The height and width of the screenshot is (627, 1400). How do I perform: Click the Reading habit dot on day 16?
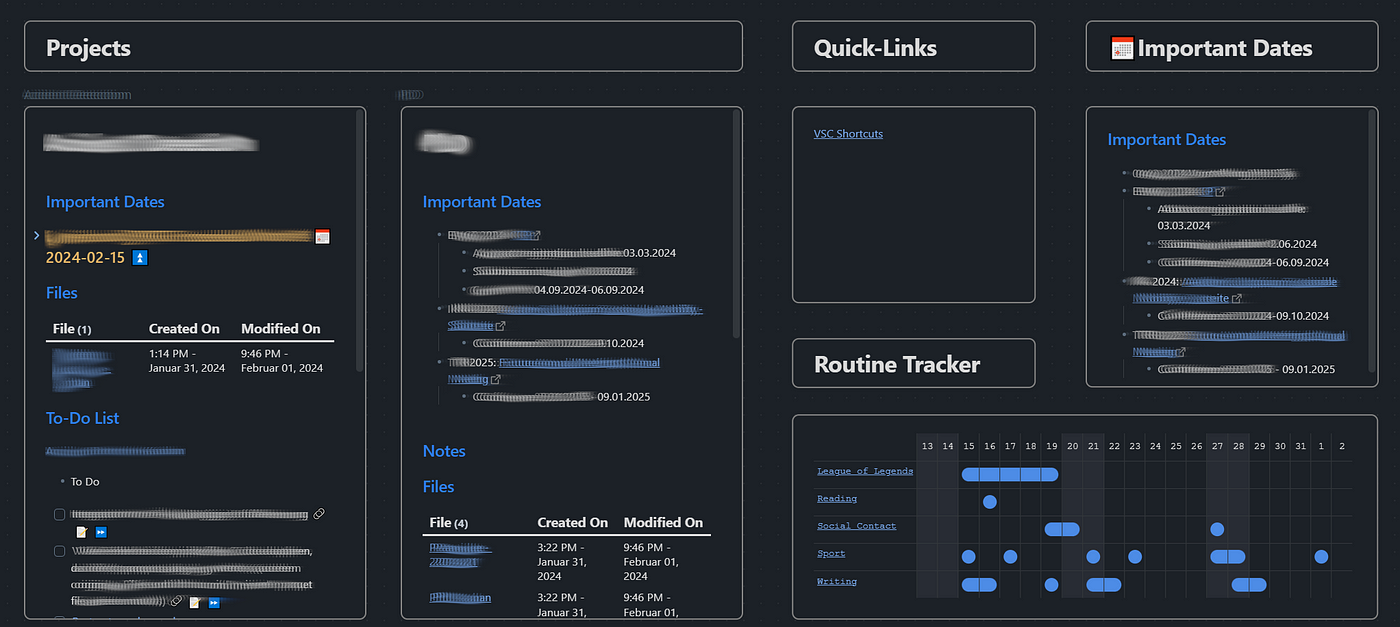pos(989,501)
